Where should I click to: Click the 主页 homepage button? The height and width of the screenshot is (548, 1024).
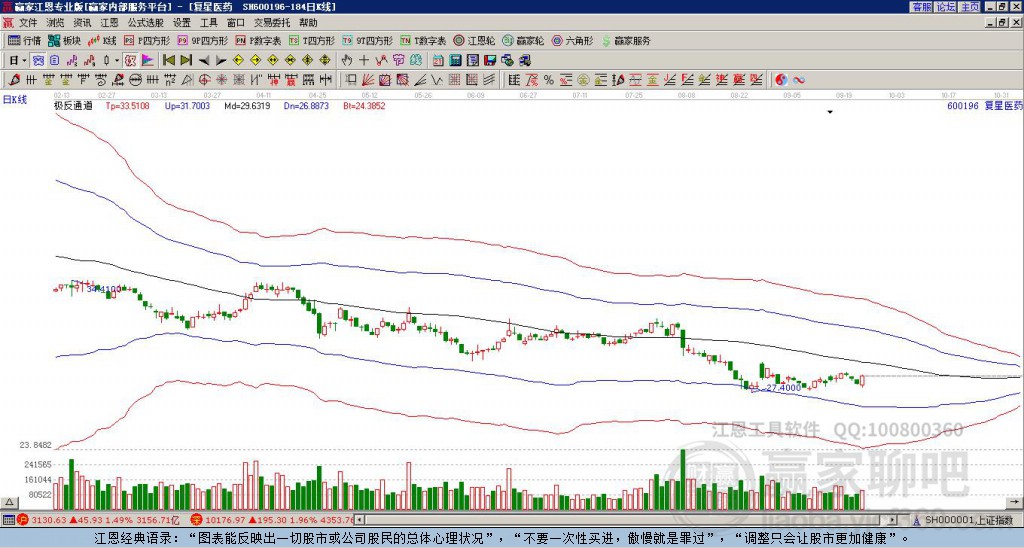click(970, 7)
